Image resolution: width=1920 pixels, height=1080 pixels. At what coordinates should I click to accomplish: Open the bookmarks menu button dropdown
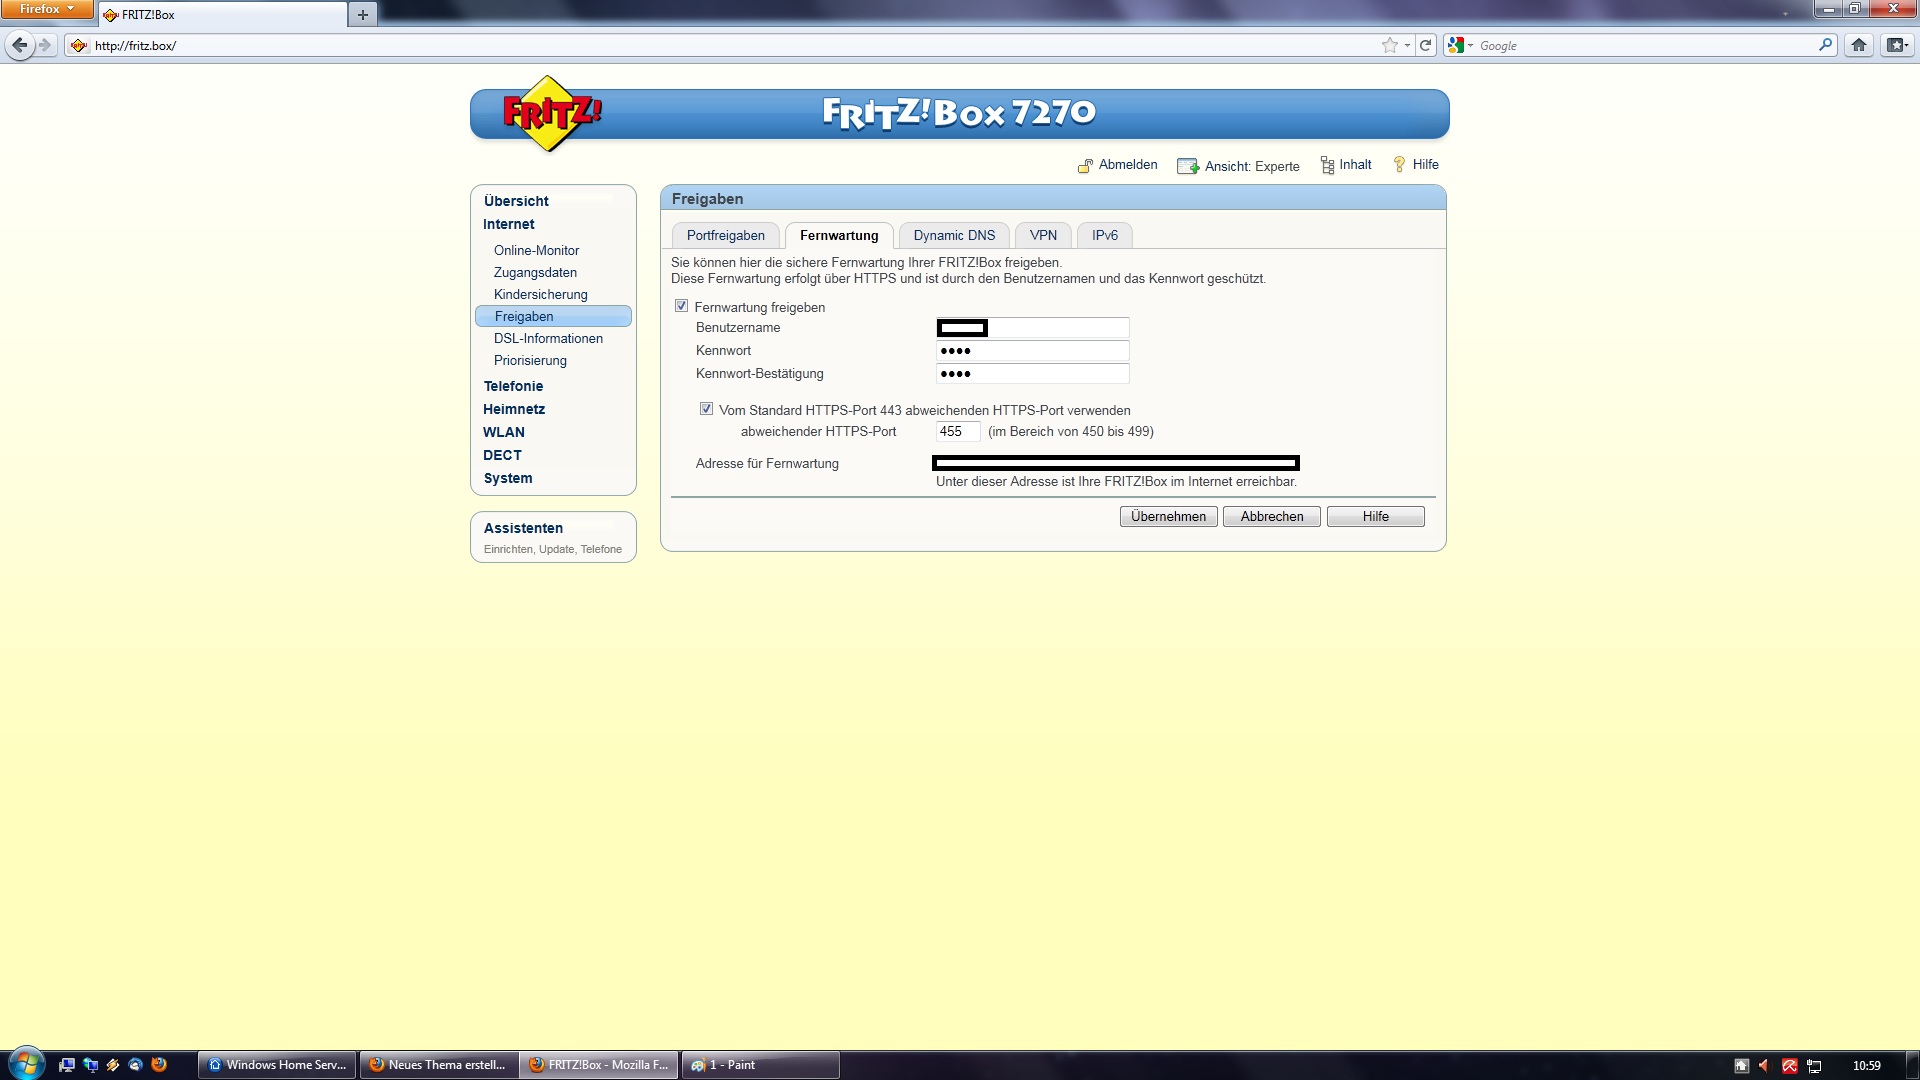[1897, 45]
